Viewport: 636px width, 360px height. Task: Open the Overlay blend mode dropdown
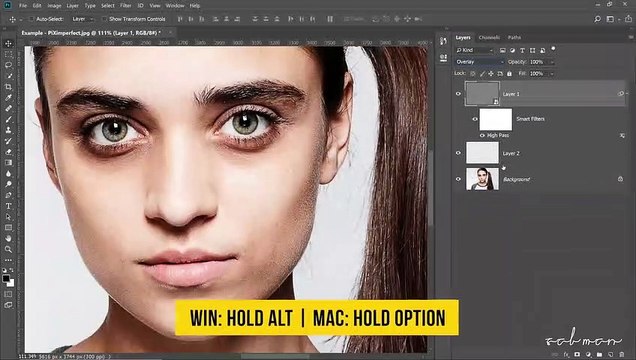click(x=479, y=62)
